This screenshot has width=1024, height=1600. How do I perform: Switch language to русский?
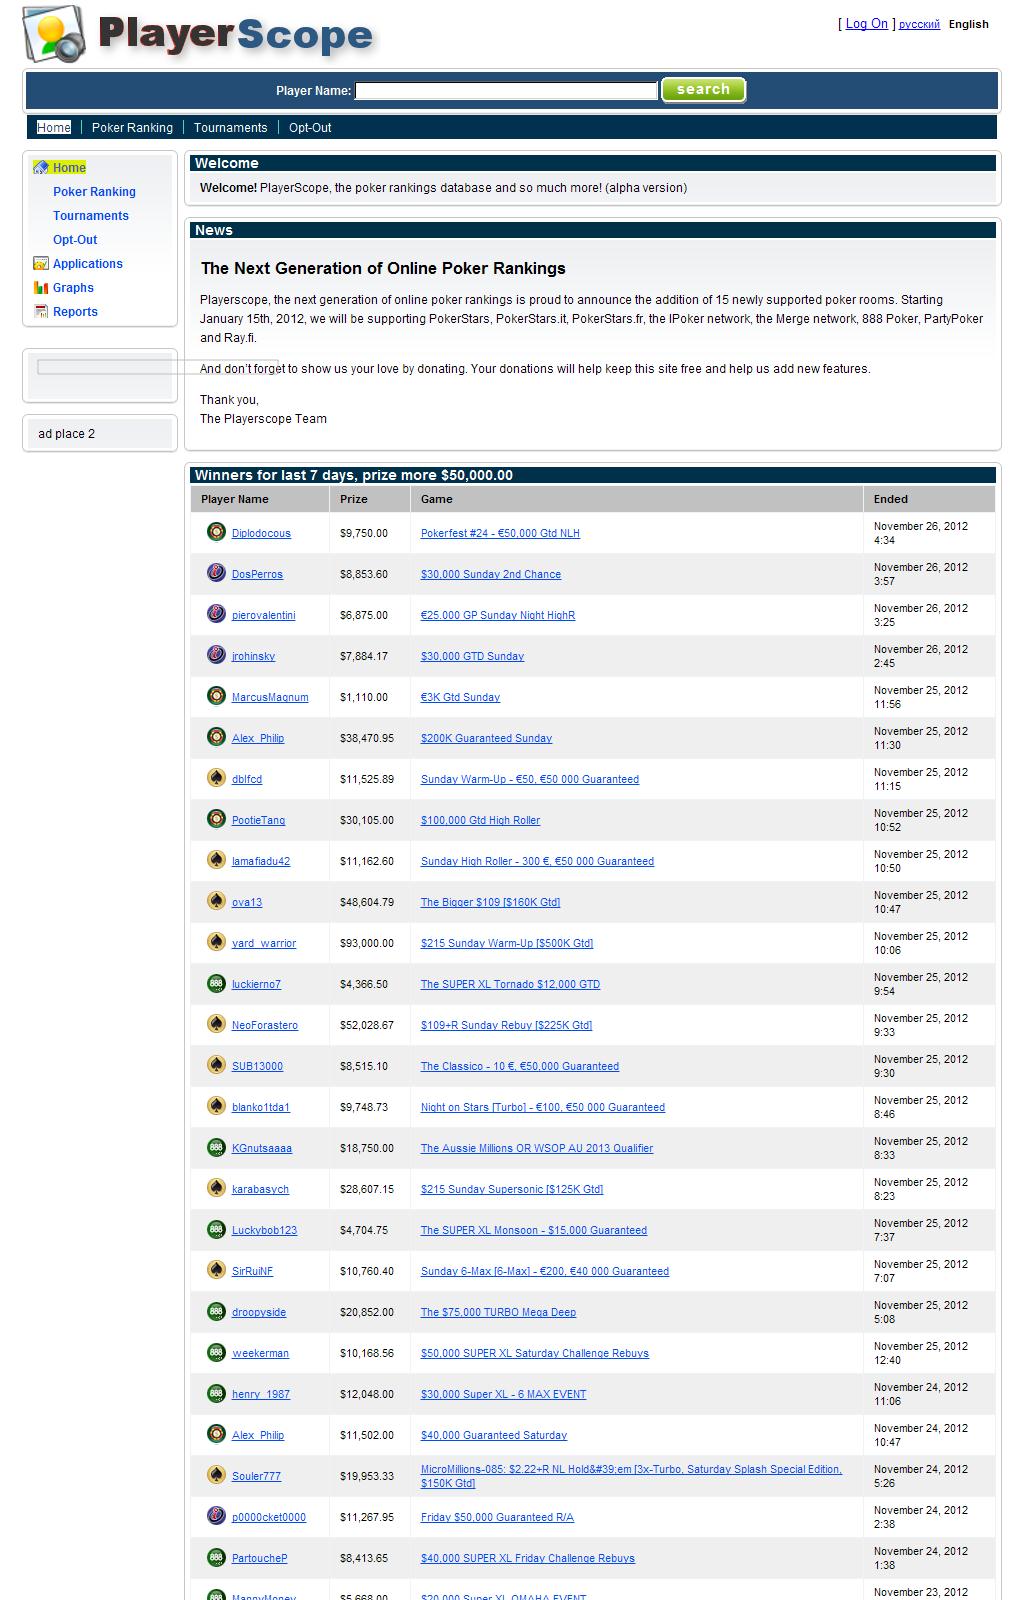point(919,25)
